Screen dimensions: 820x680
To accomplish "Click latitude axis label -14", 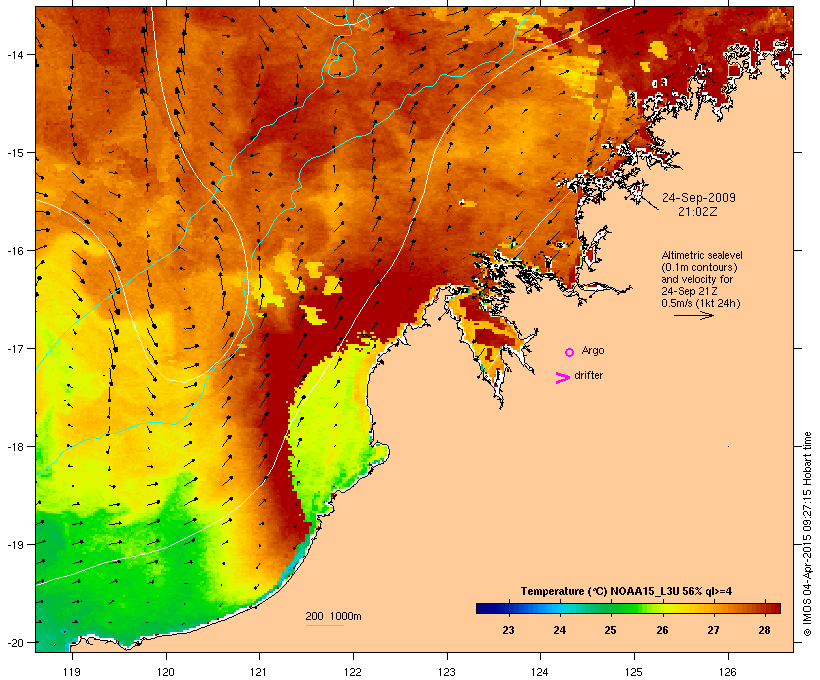I will click(x=14, y=54).
